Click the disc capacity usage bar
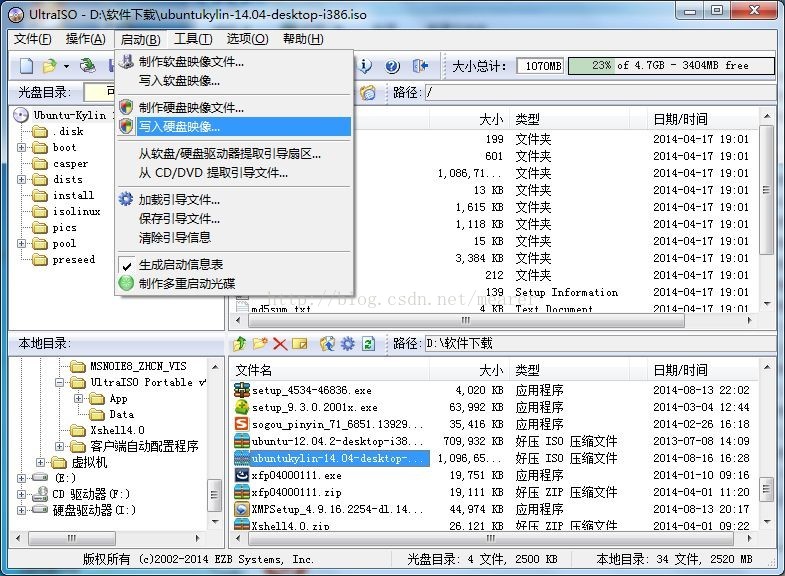785x576 pixels. coord(671,66)
